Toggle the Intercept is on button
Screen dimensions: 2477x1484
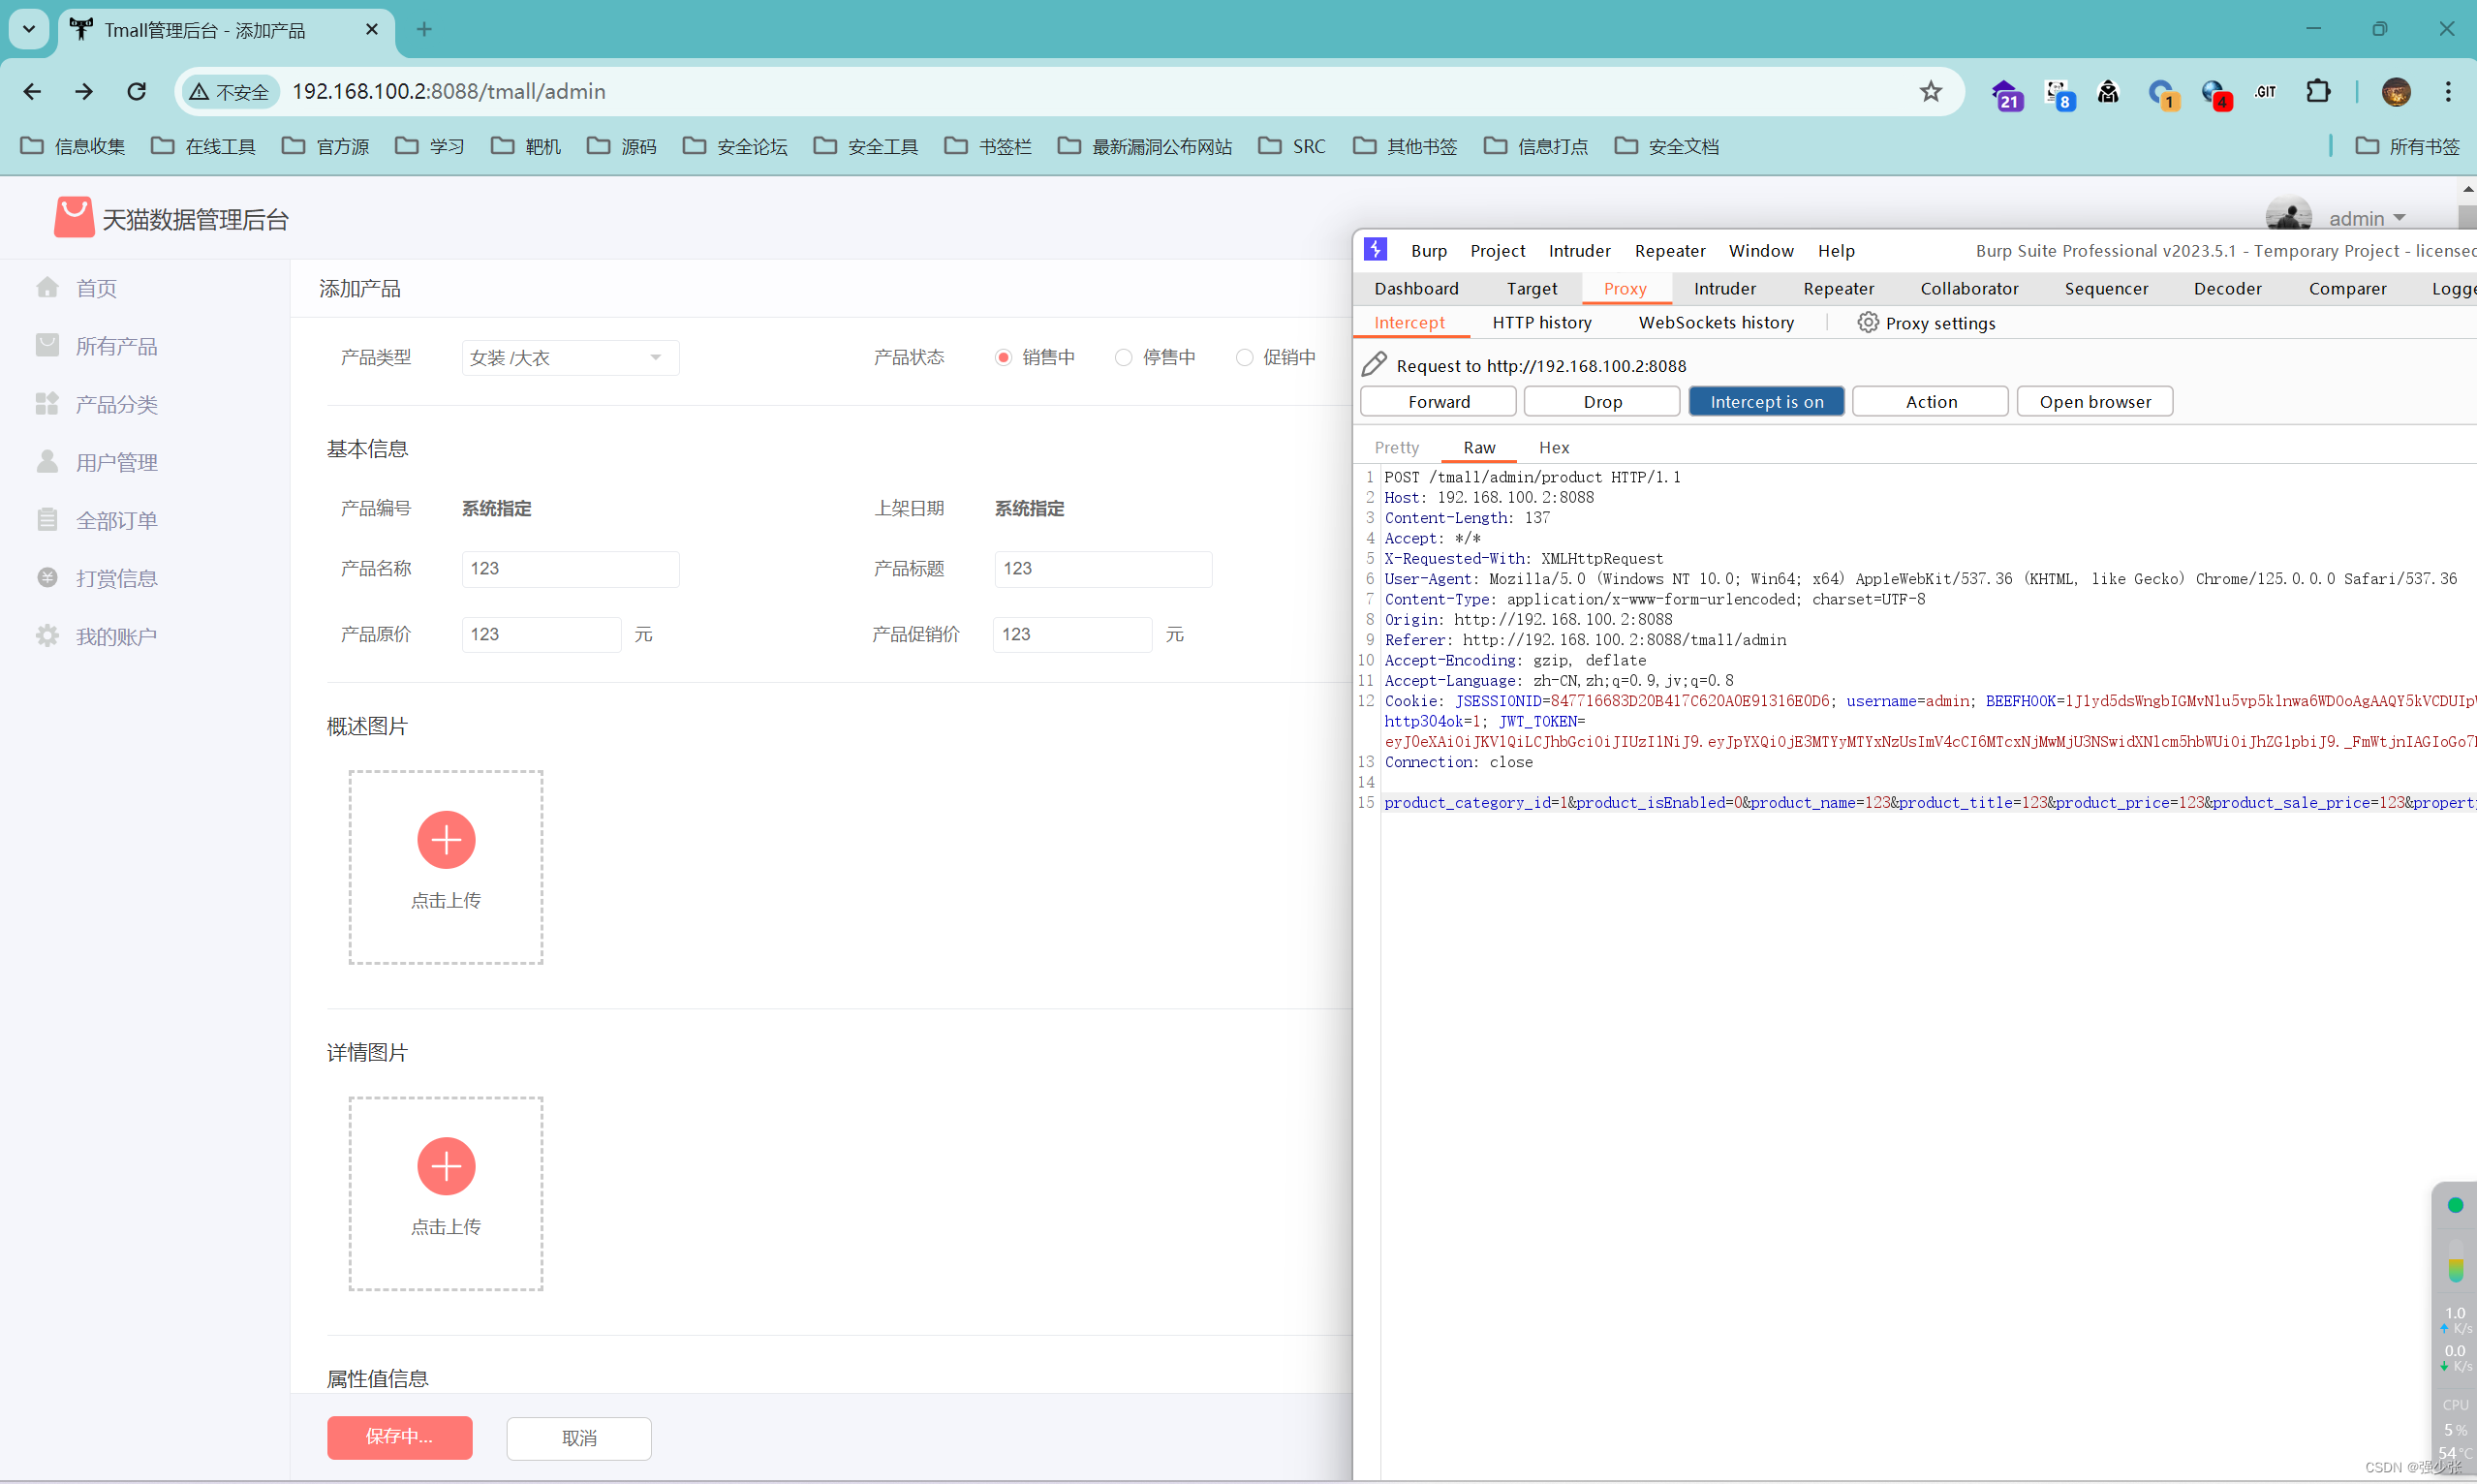click(1766, 401)
